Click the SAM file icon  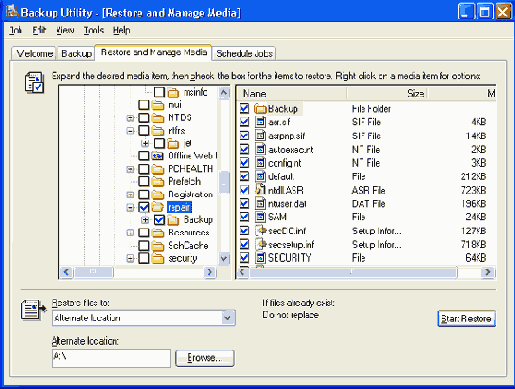click(260, 217)
